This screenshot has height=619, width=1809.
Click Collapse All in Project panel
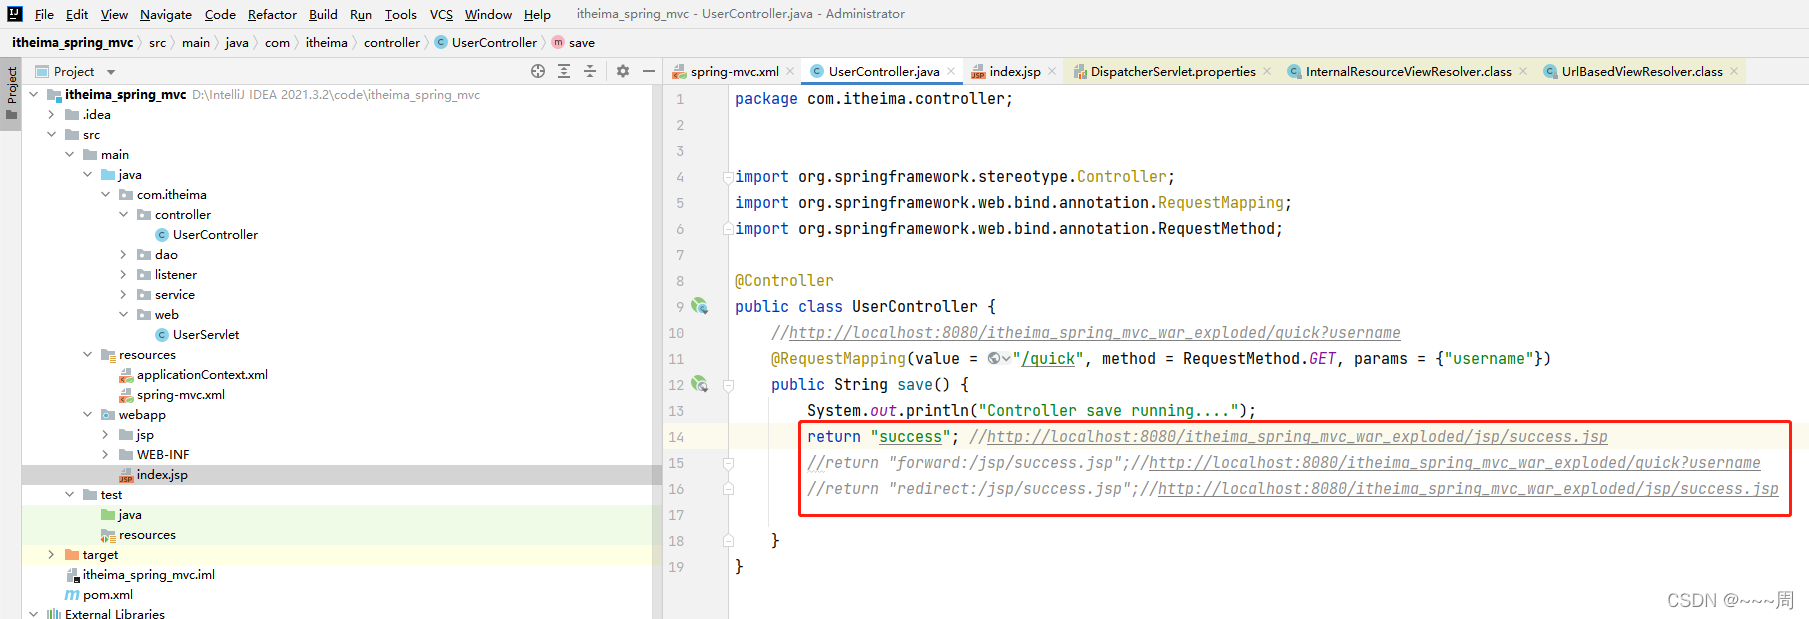click(590, 71)
